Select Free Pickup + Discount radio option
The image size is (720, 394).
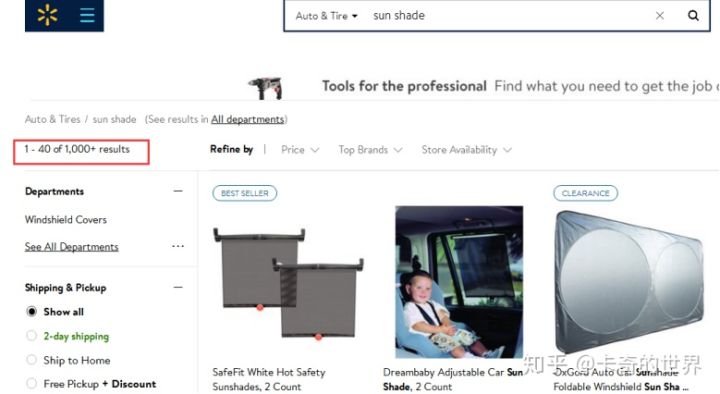point(31,383)
